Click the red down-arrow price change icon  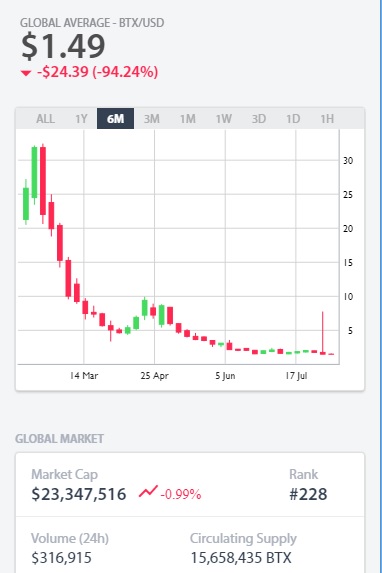[x=26, y=73]
